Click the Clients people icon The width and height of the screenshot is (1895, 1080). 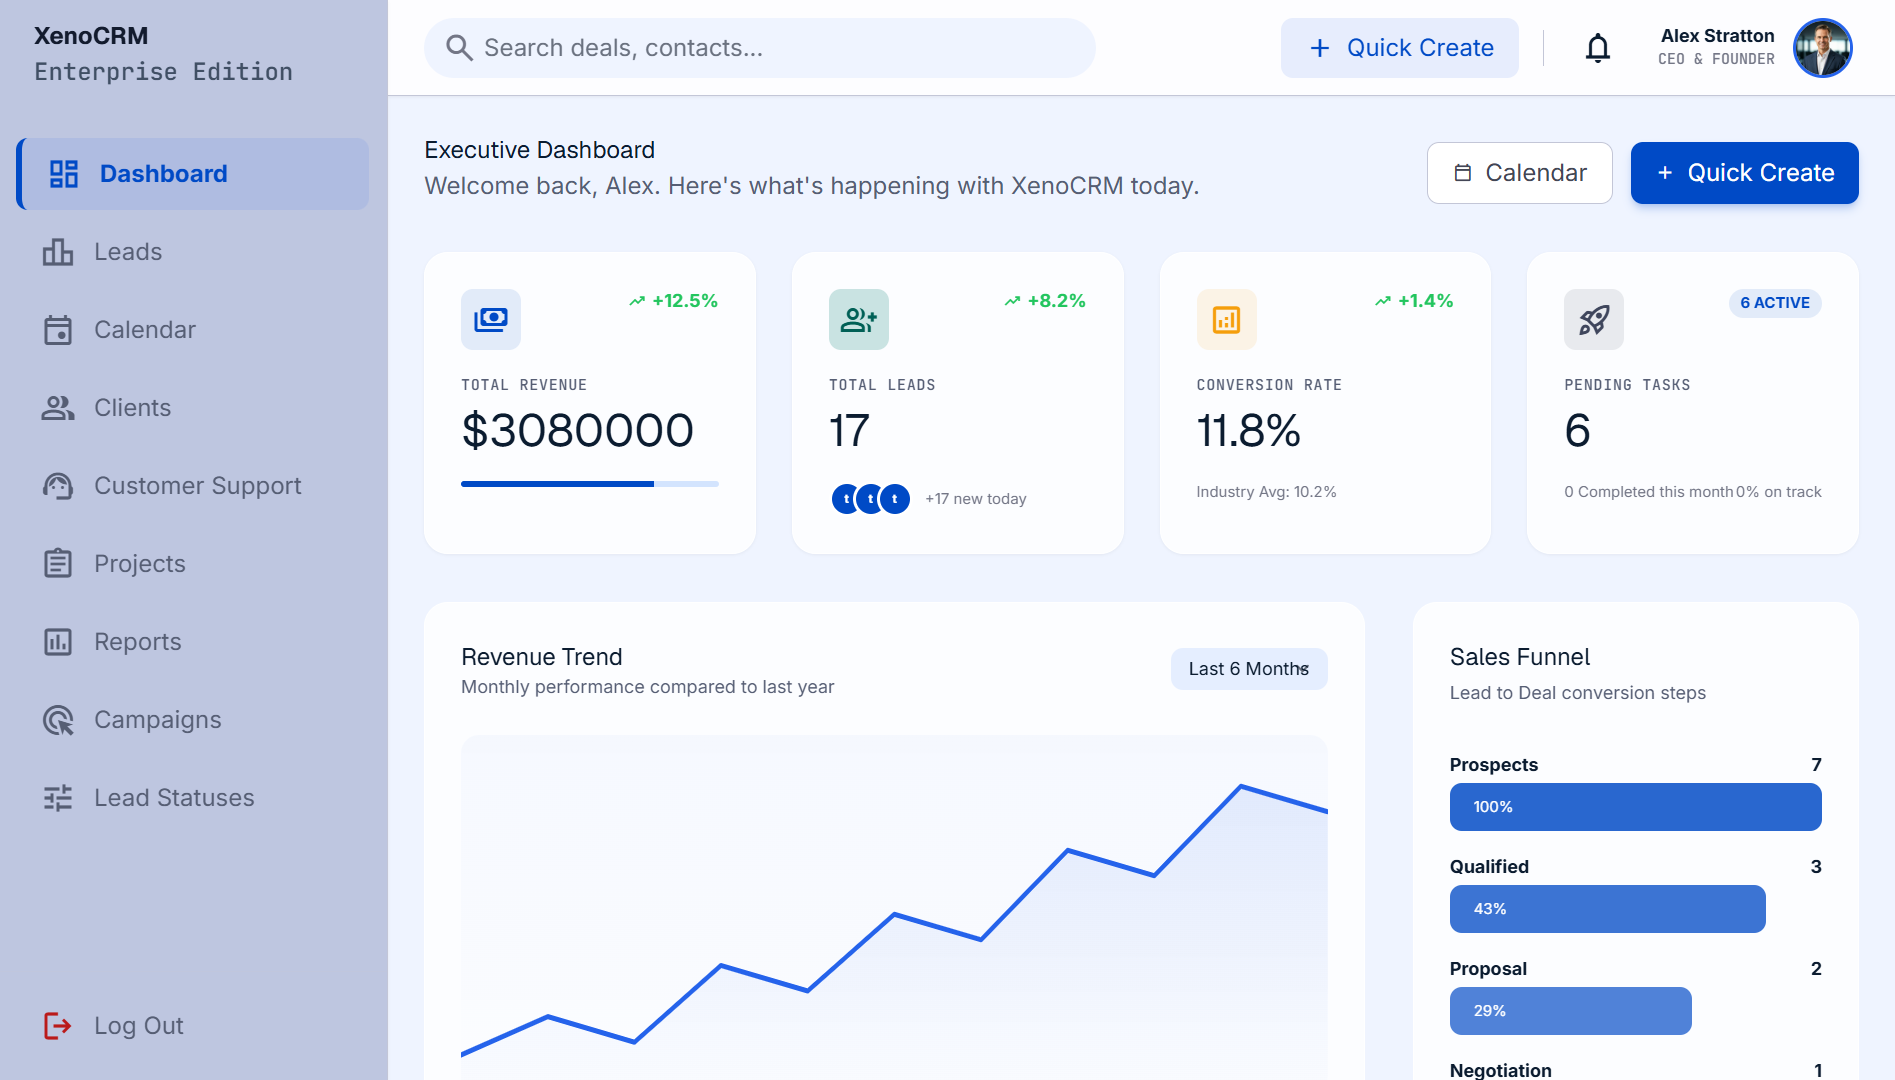[x=58, y=408]
